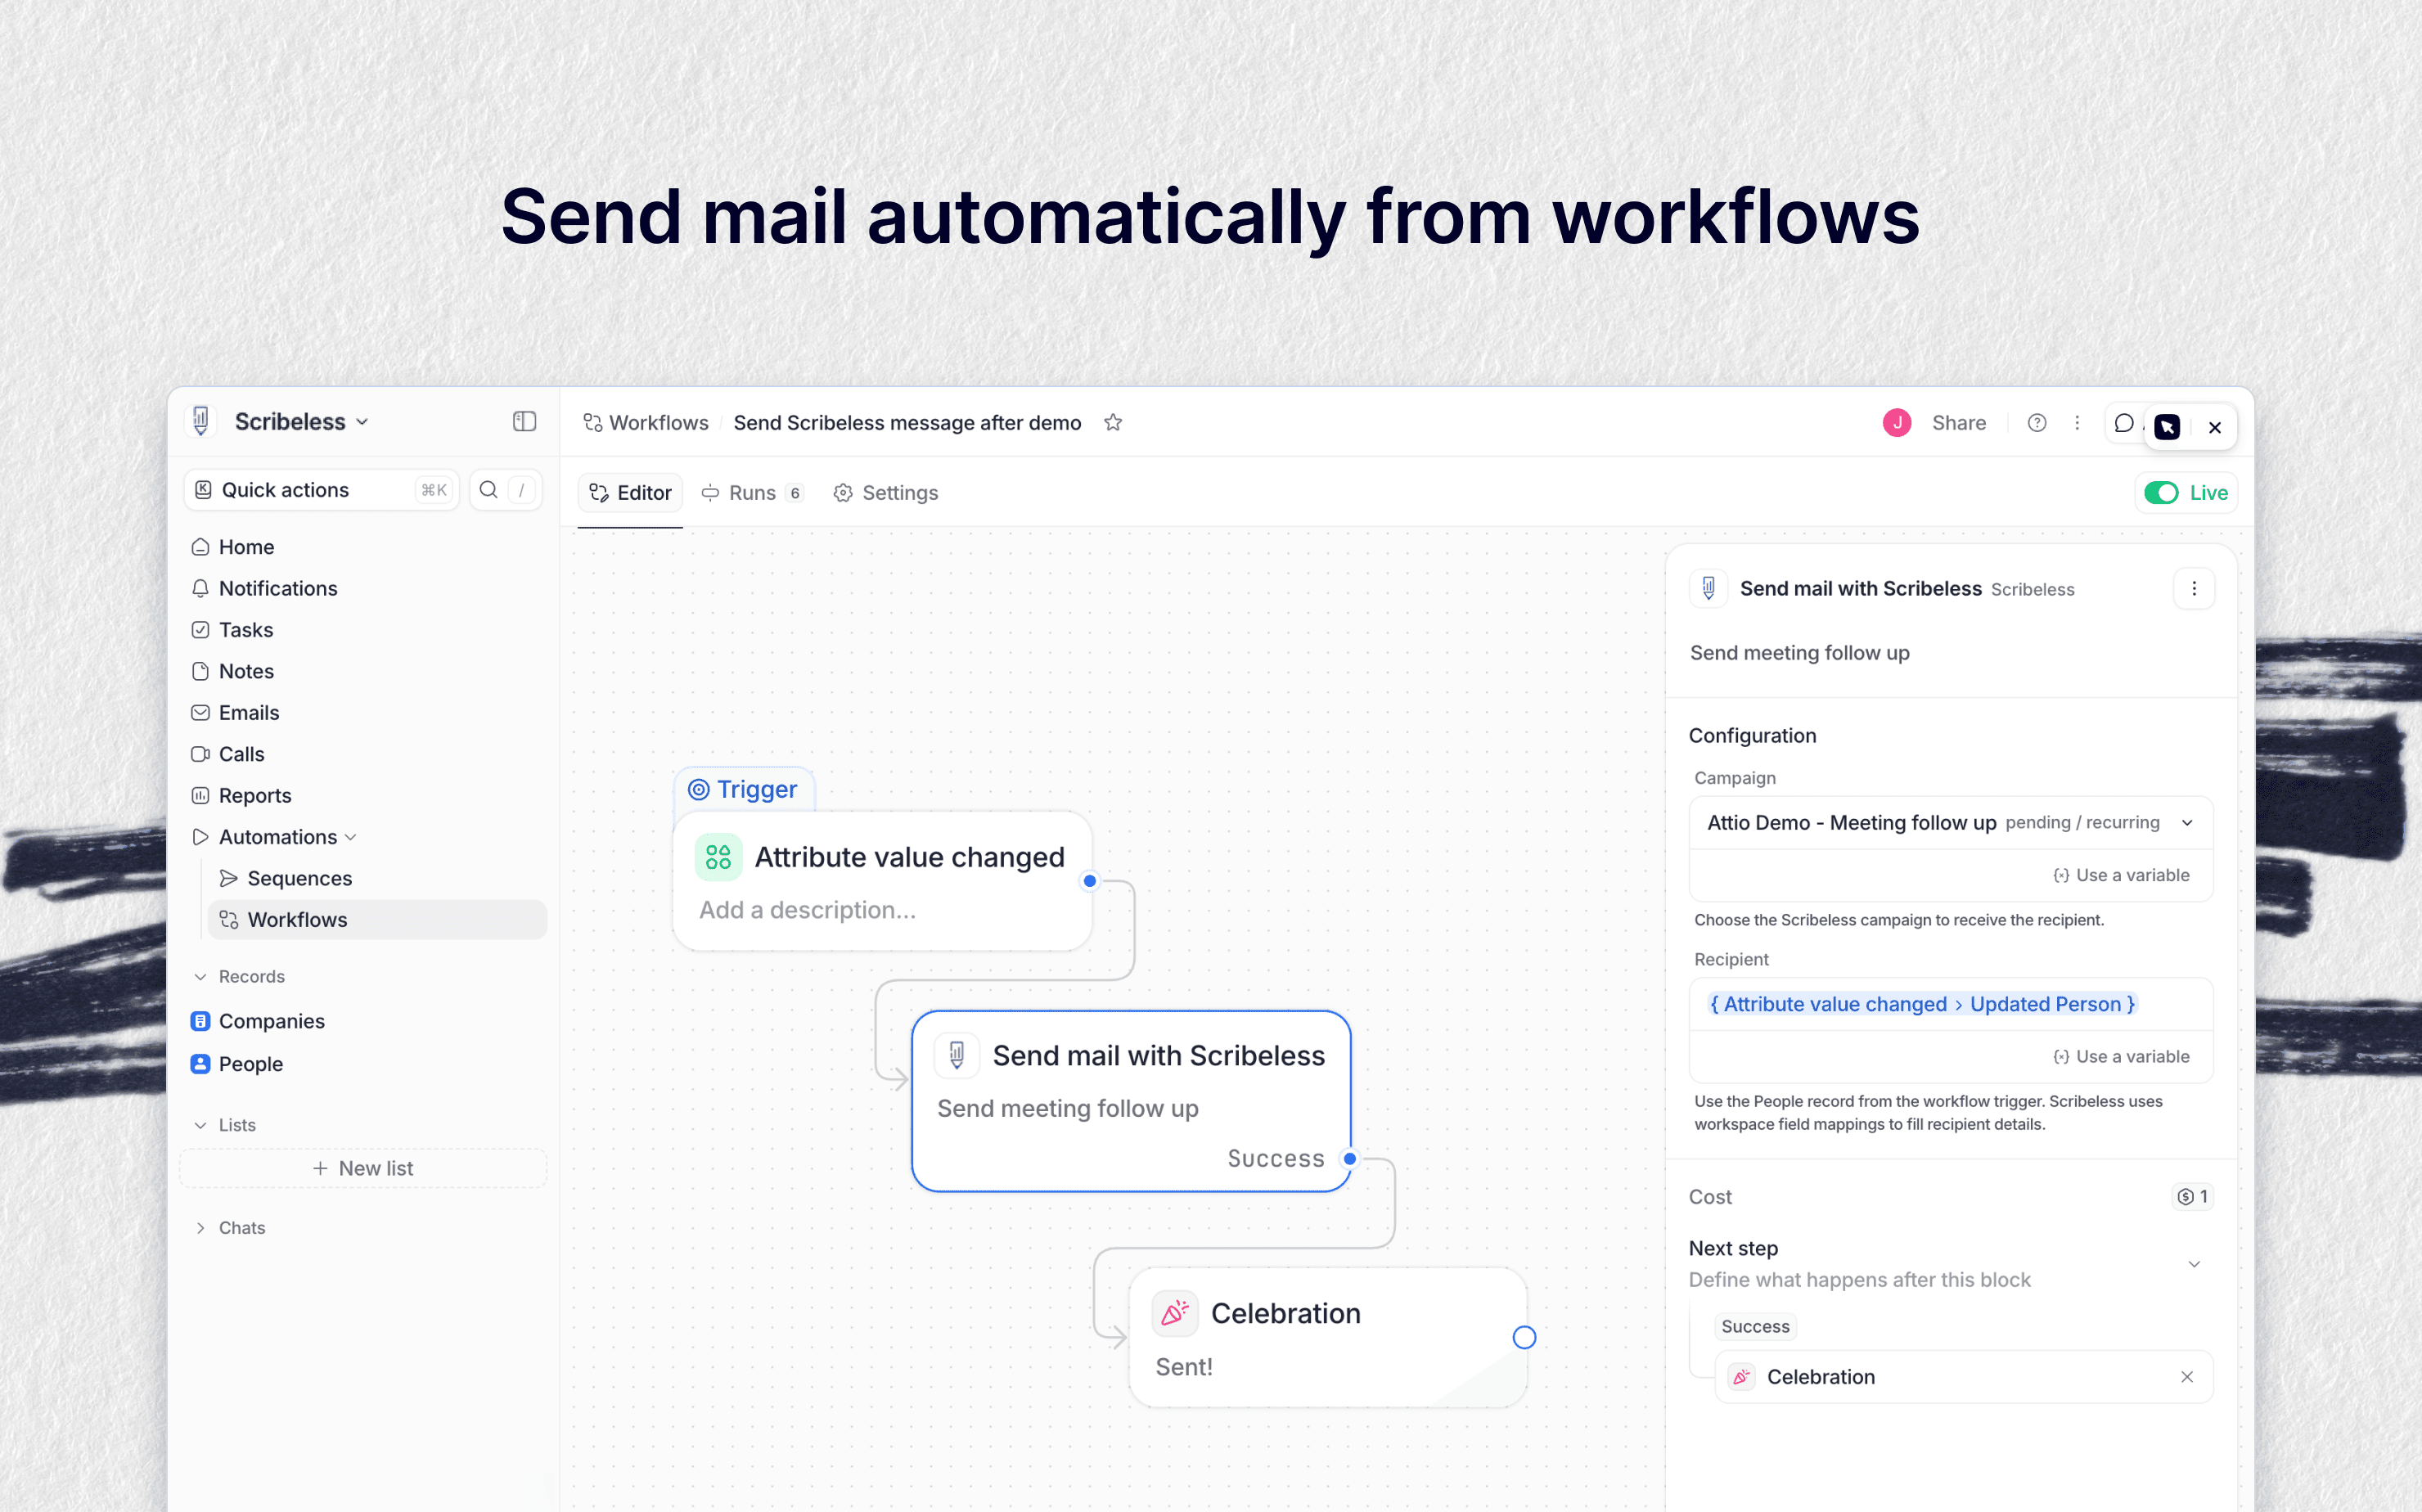
Task: Click the workflow title Send Scribeless message after demo
Action: point(907,423)
